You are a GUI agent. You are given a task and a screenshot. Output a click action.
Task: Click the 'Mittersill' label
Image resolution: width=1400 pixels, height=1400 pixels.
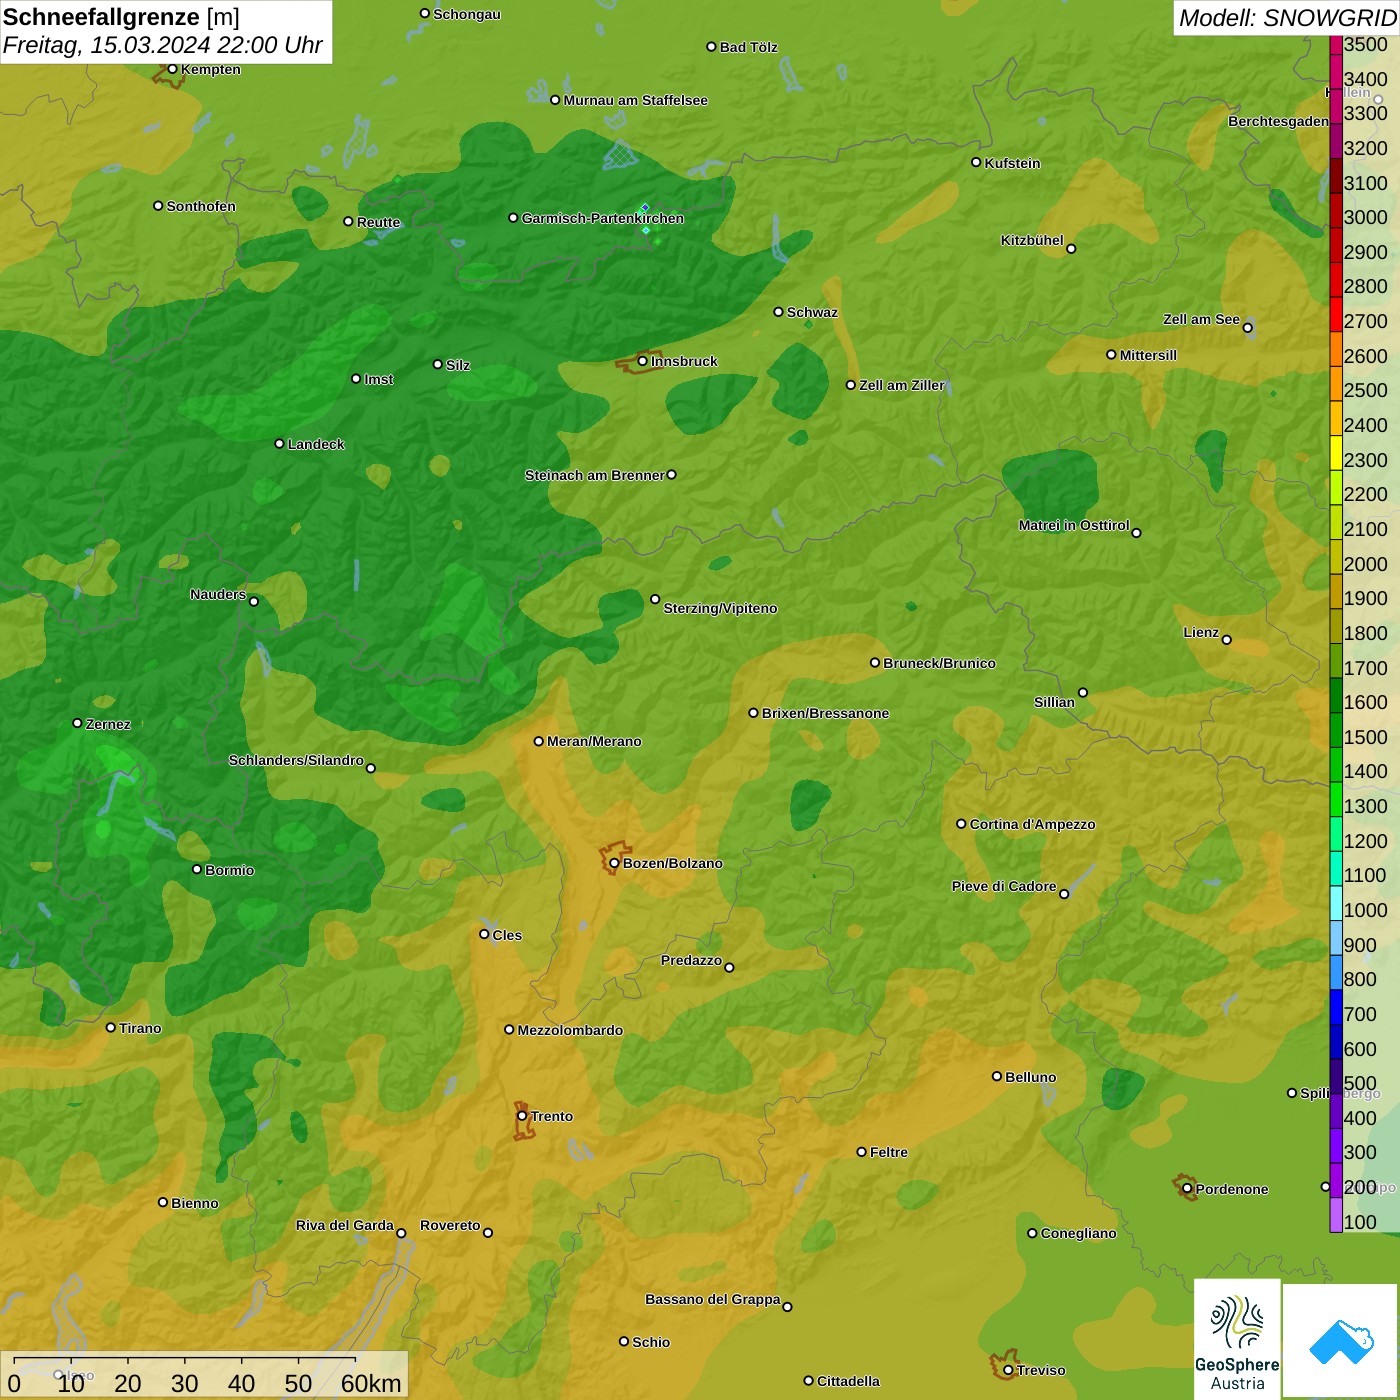click(x=1148, y=355)
